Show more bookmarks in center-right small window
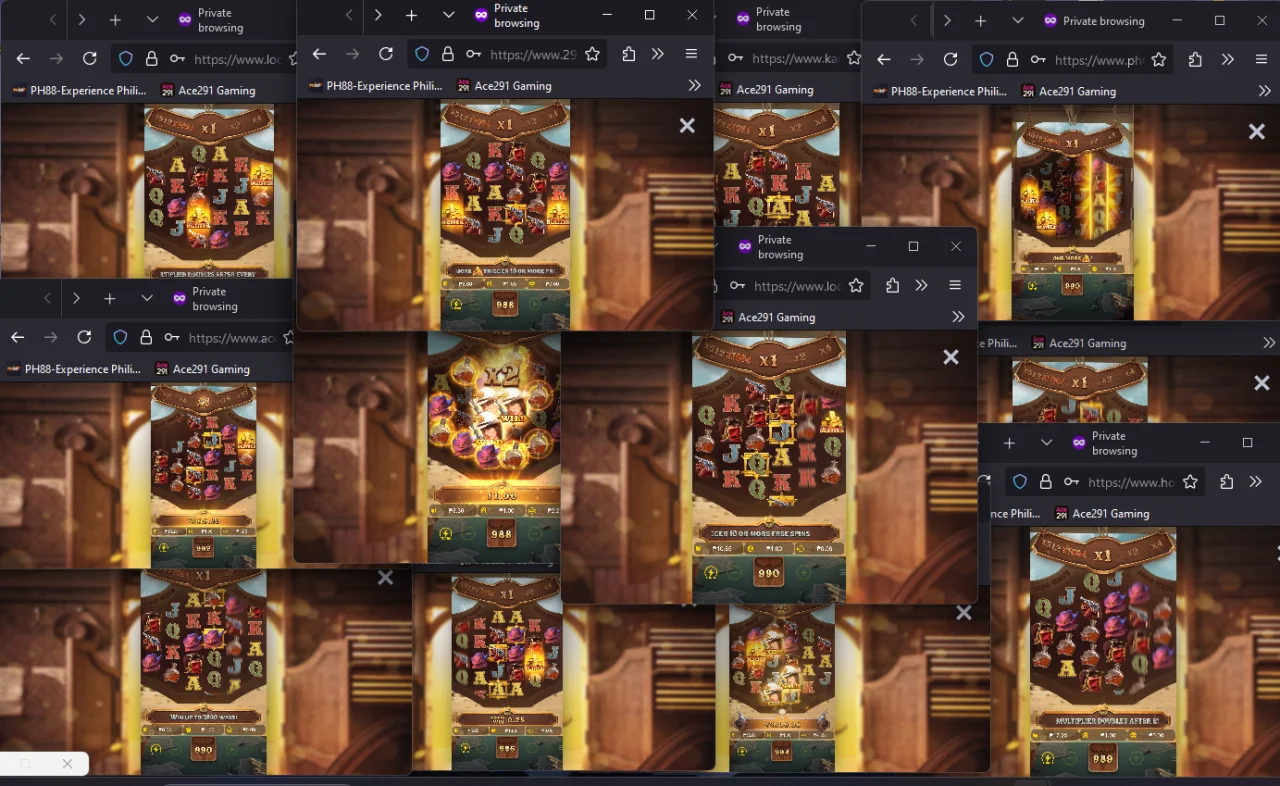The width and height of the screenshot is (1280, 786). tap(958, 317)
